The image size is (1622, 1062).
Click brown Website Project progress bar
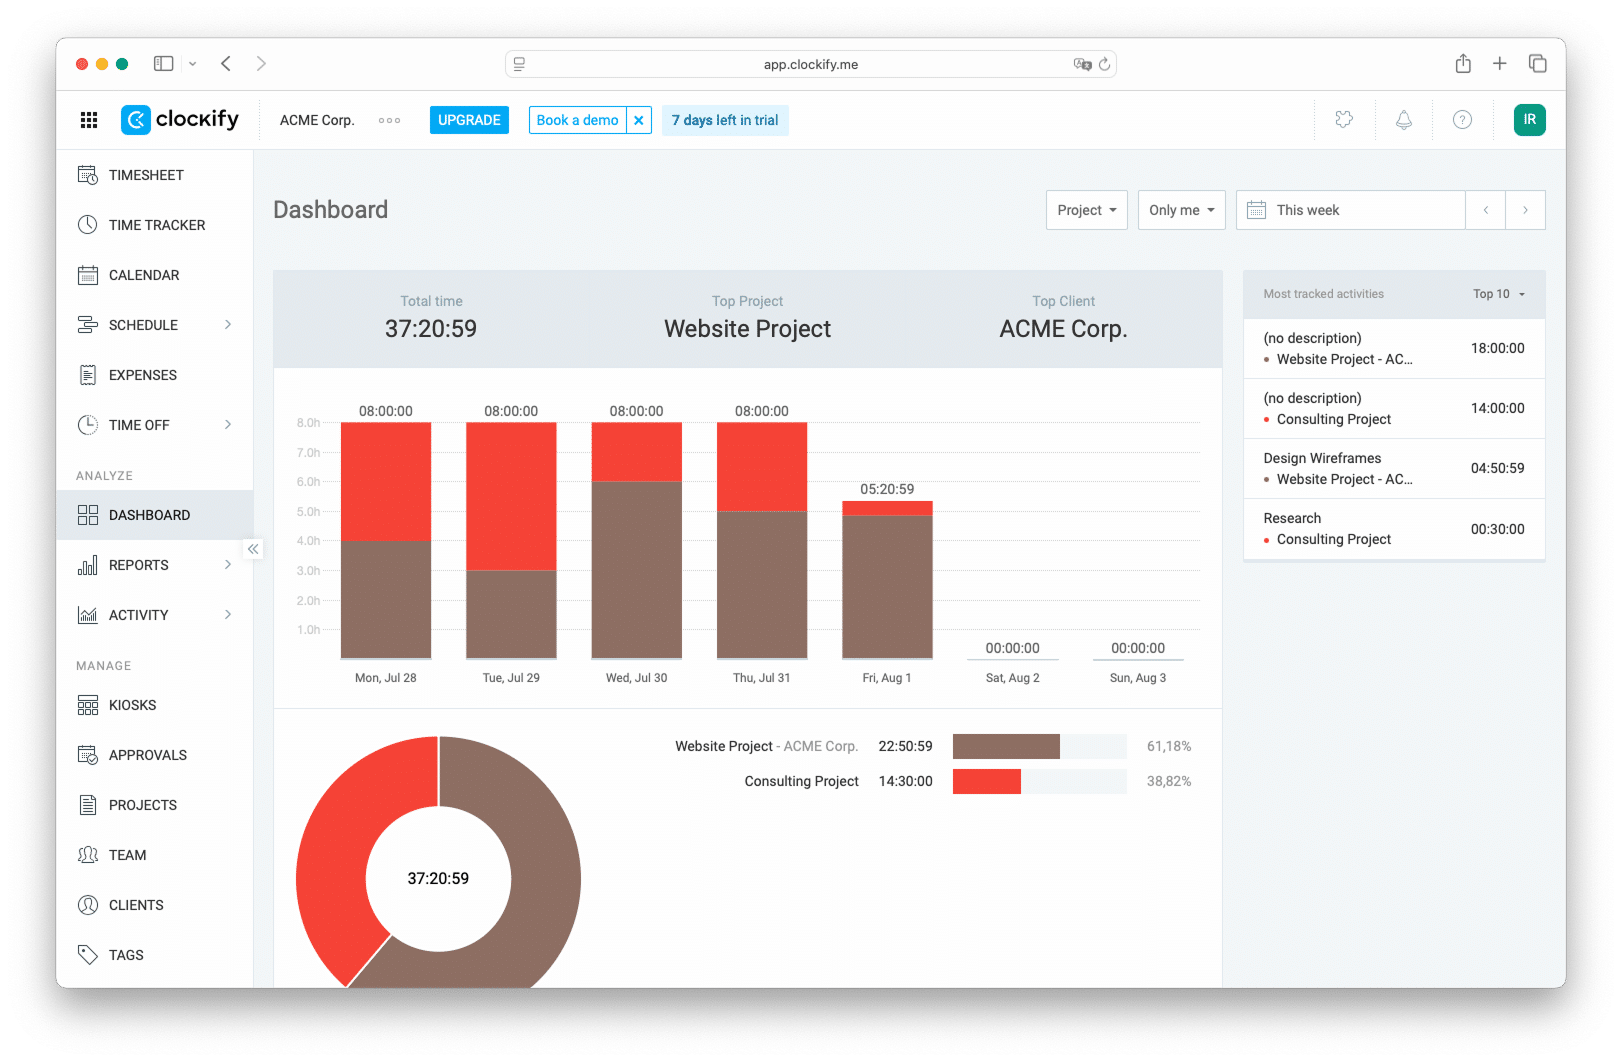click(1006, 746)
